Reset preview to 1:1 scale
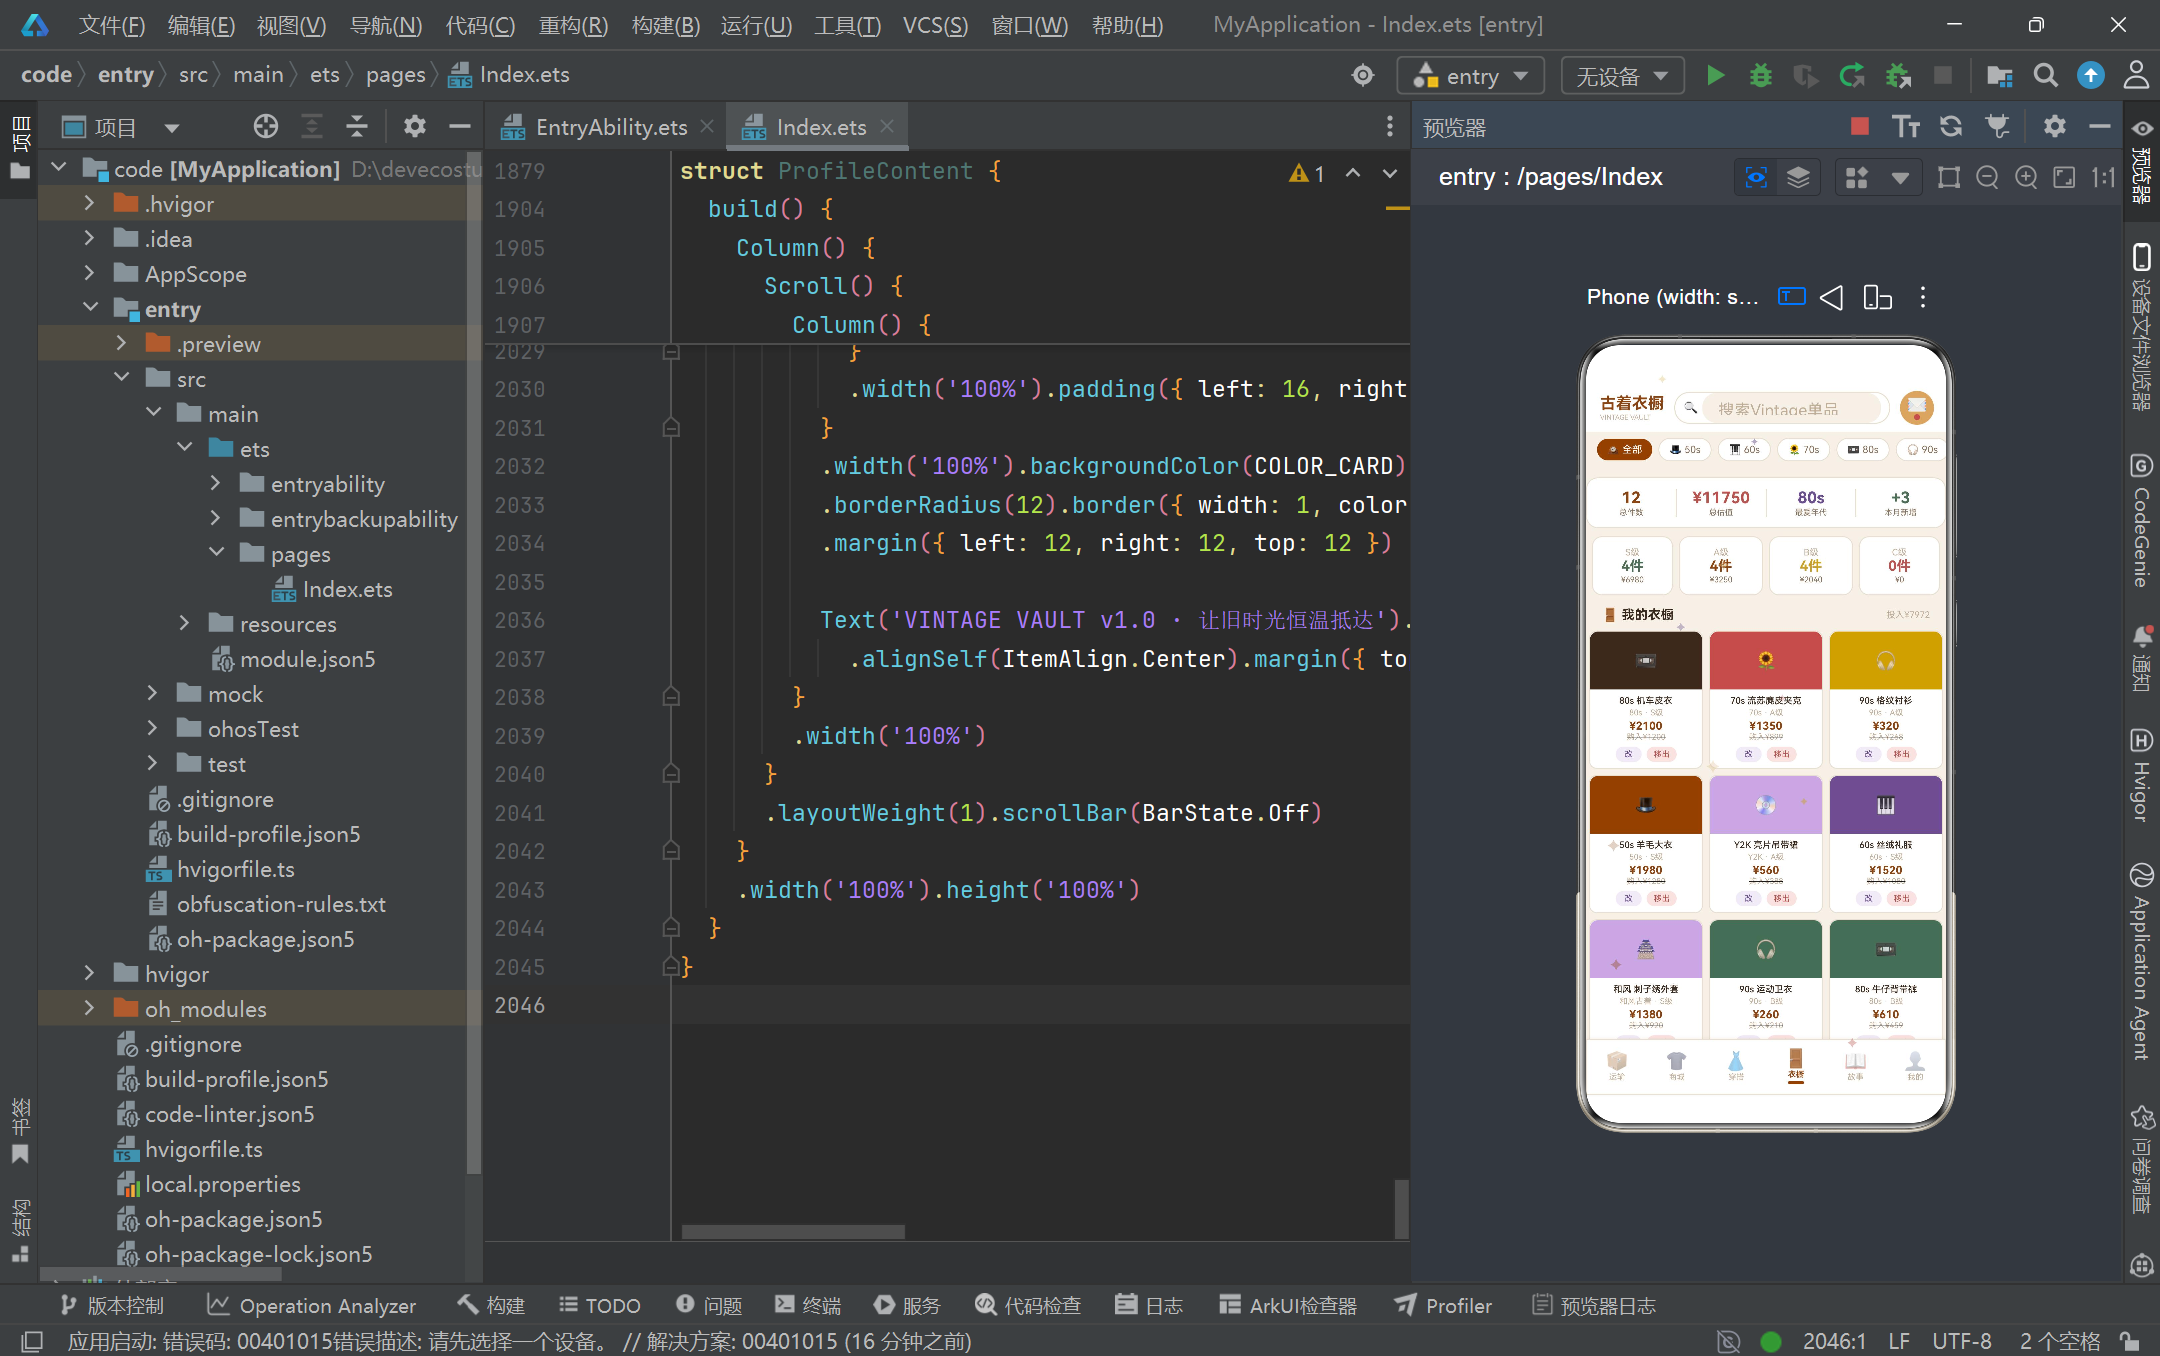Screen dimensions: 2160x1356 tap(2103, 177)
